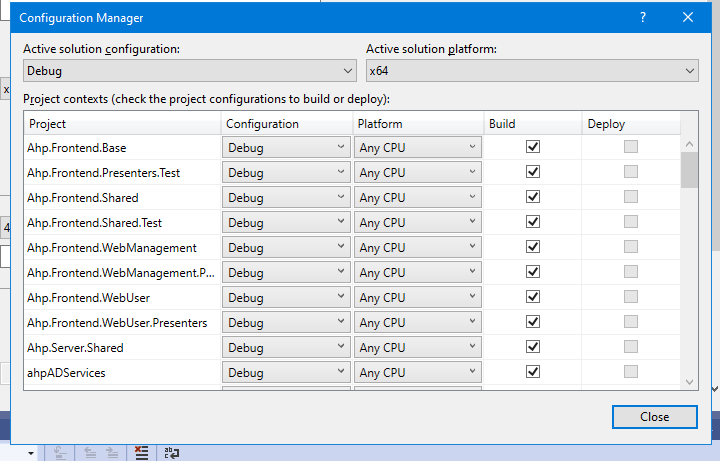Close the Configuration Manager with the X
The height and width of the screenshot is (461, 720).
click(x=688, y=17)
